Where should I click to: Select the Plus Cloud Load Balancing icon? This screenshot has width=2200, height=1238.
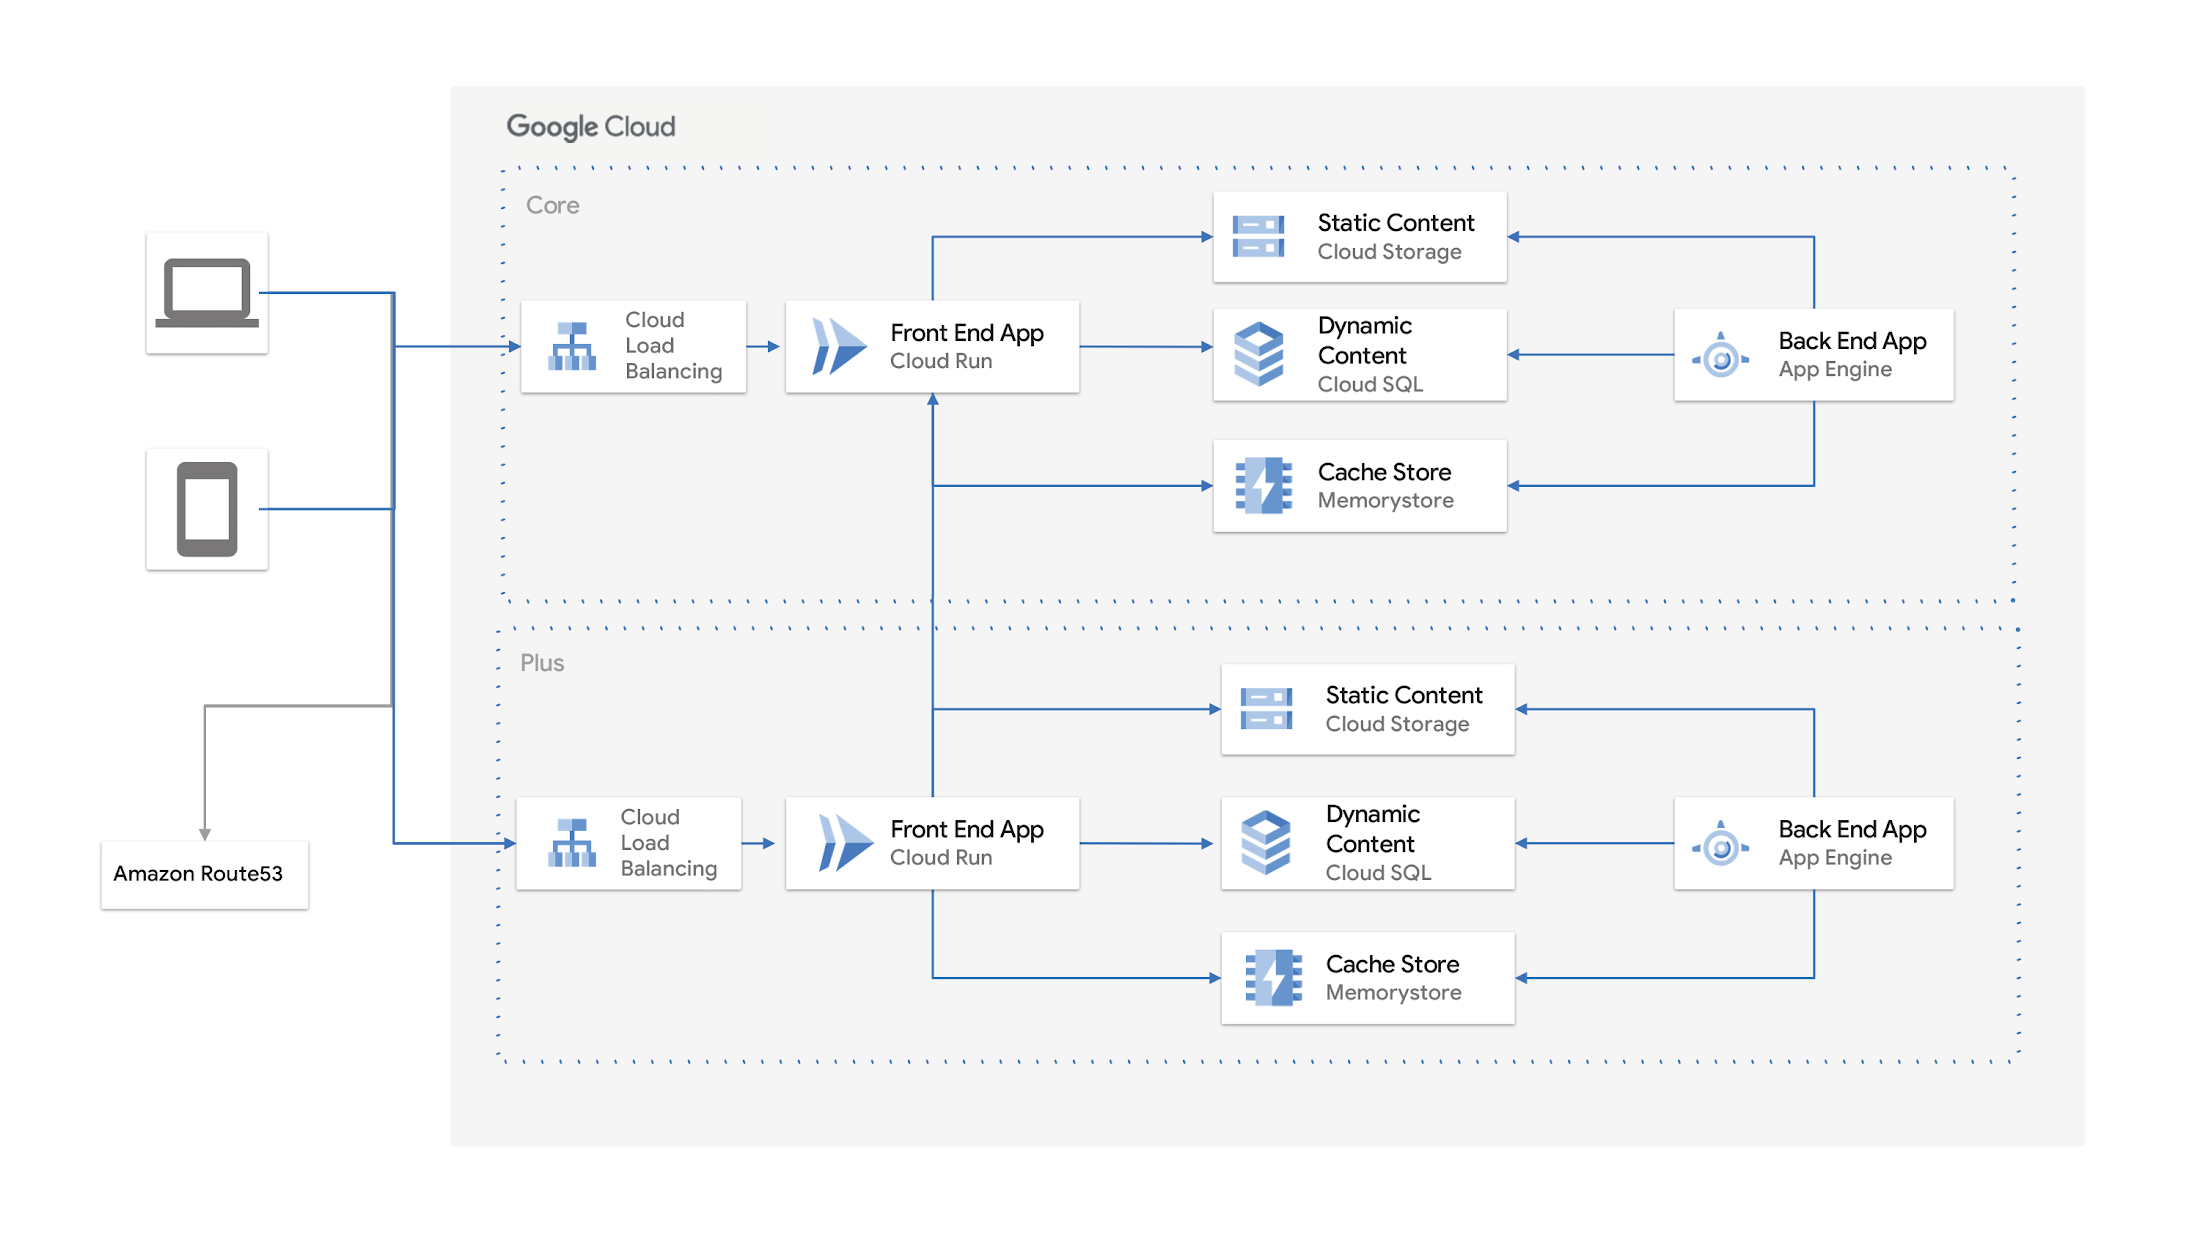tap(572, 843)
